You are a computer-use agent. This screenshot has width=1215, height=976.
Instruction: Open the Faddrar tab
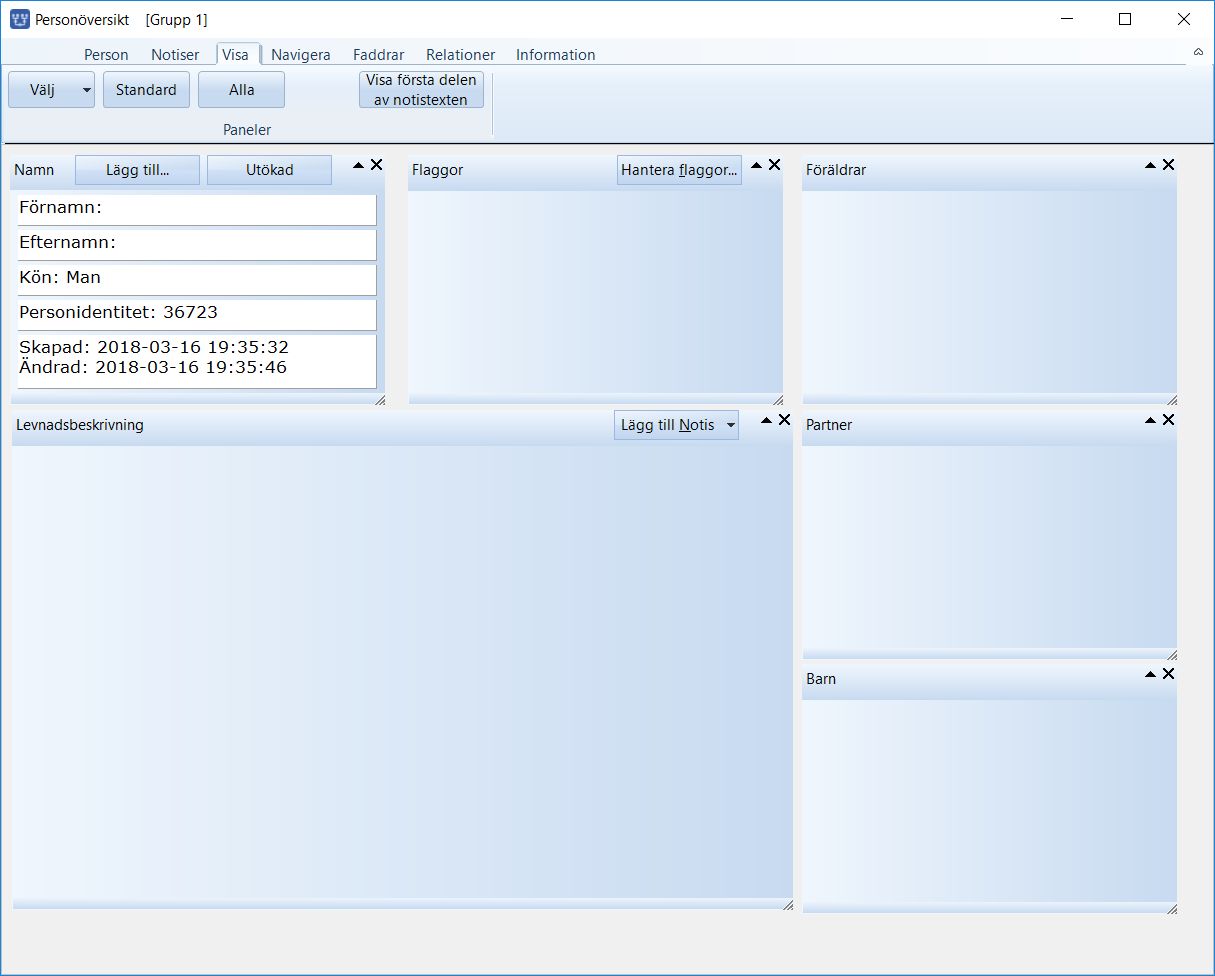tap(379, 55)
